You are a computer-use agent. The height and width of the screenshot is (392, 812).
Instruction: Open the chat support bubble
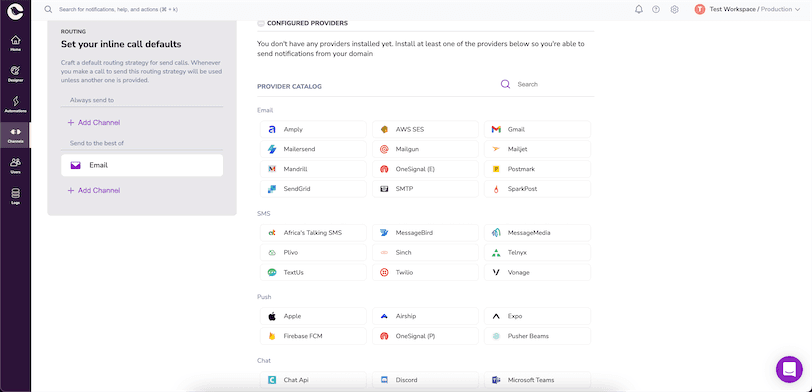789,369
